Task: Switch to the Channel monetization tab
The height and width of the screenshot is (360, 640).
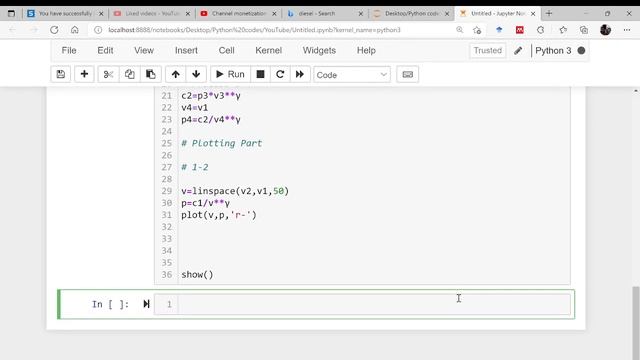Action: tap(239, 13)
